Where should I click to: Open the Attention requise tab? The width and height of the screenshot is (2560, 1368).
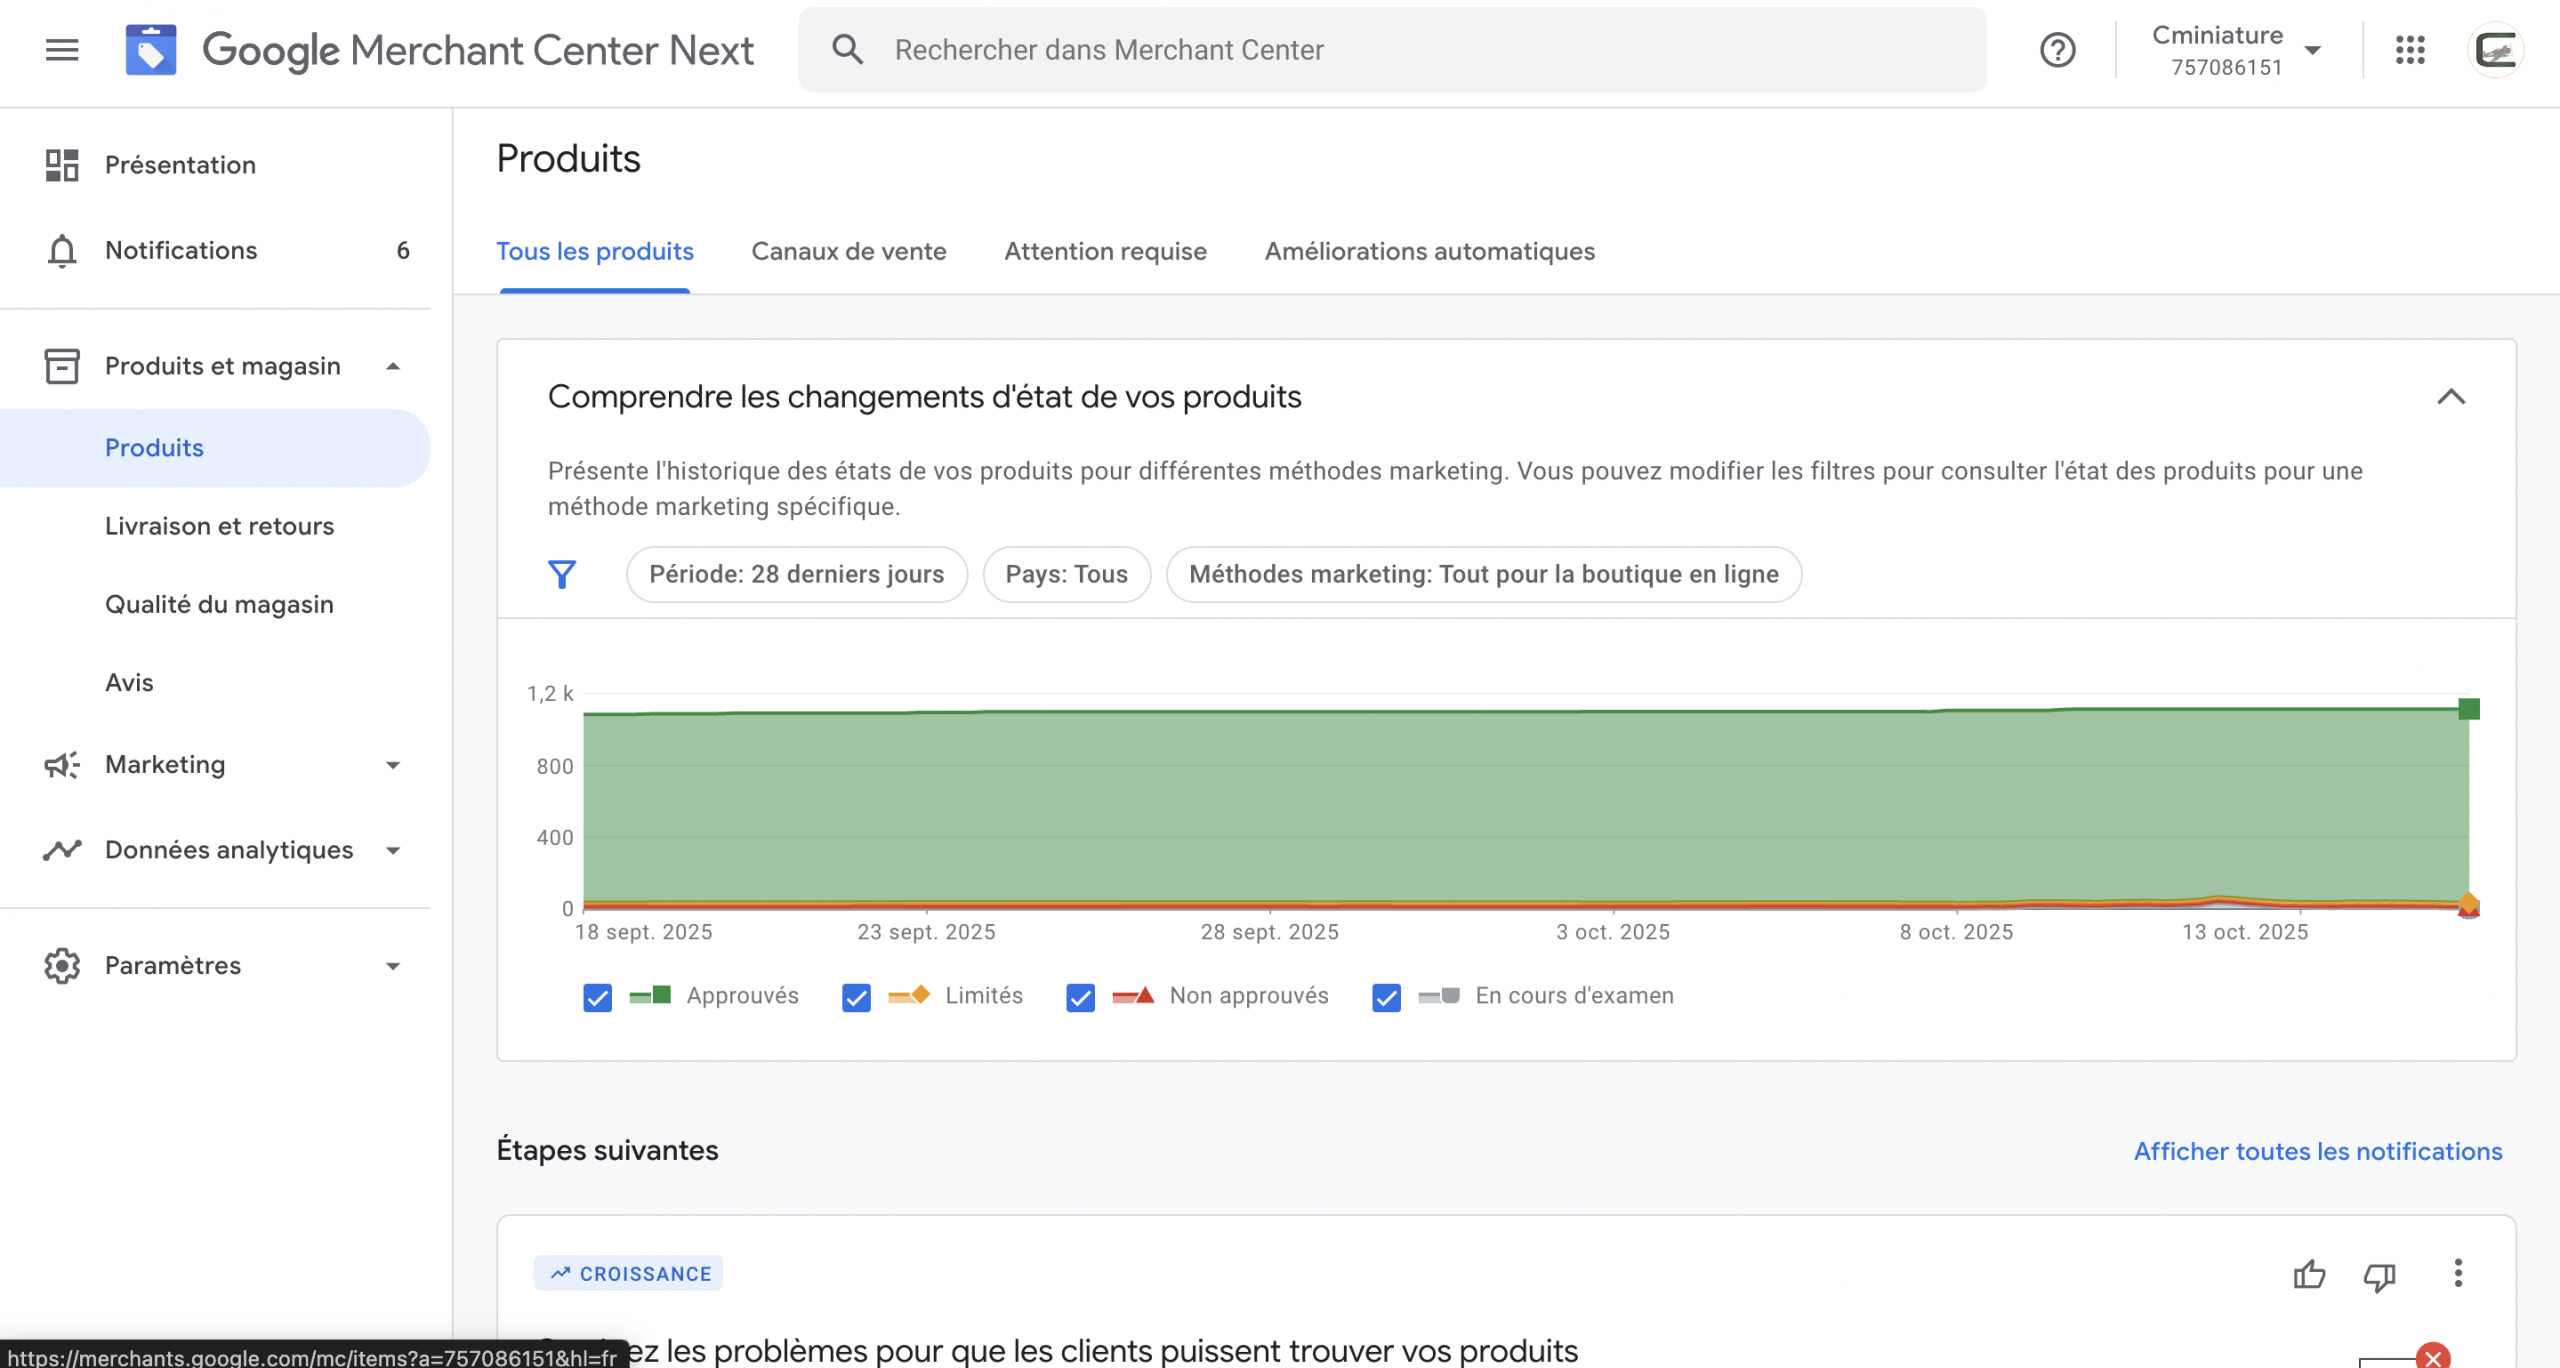click(x=1105, y=251)
